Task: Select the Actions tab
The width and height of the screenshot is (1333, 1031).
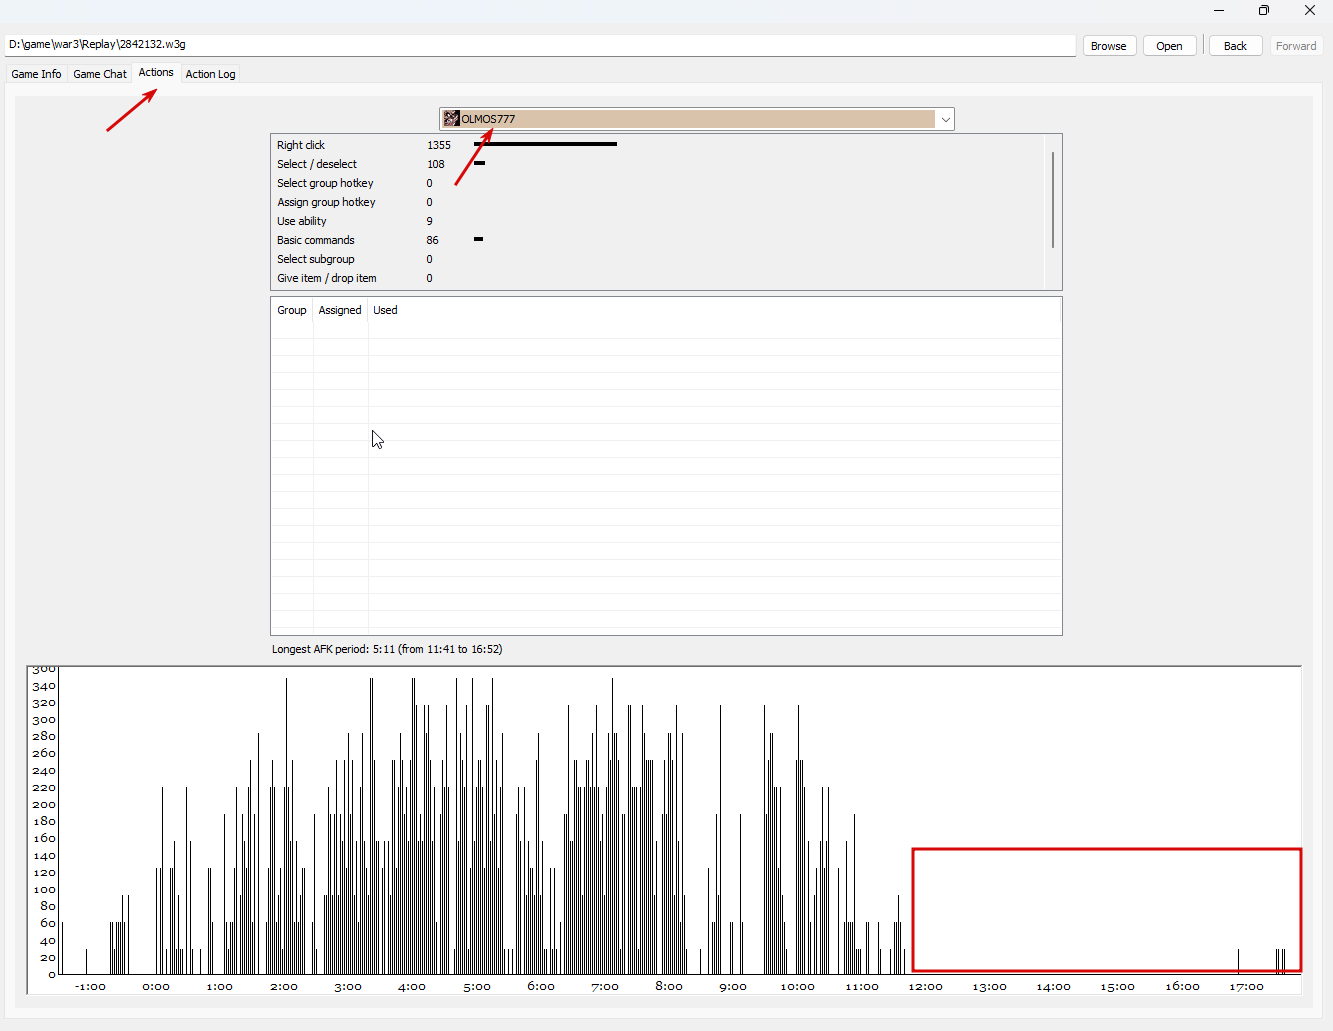Action: pos(156,73)
